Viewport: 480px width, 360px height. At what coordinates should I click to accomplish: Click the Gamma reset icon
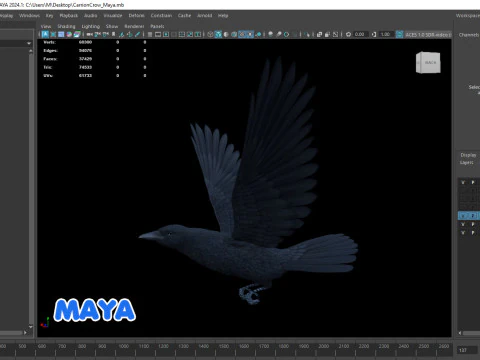(374, 34)
